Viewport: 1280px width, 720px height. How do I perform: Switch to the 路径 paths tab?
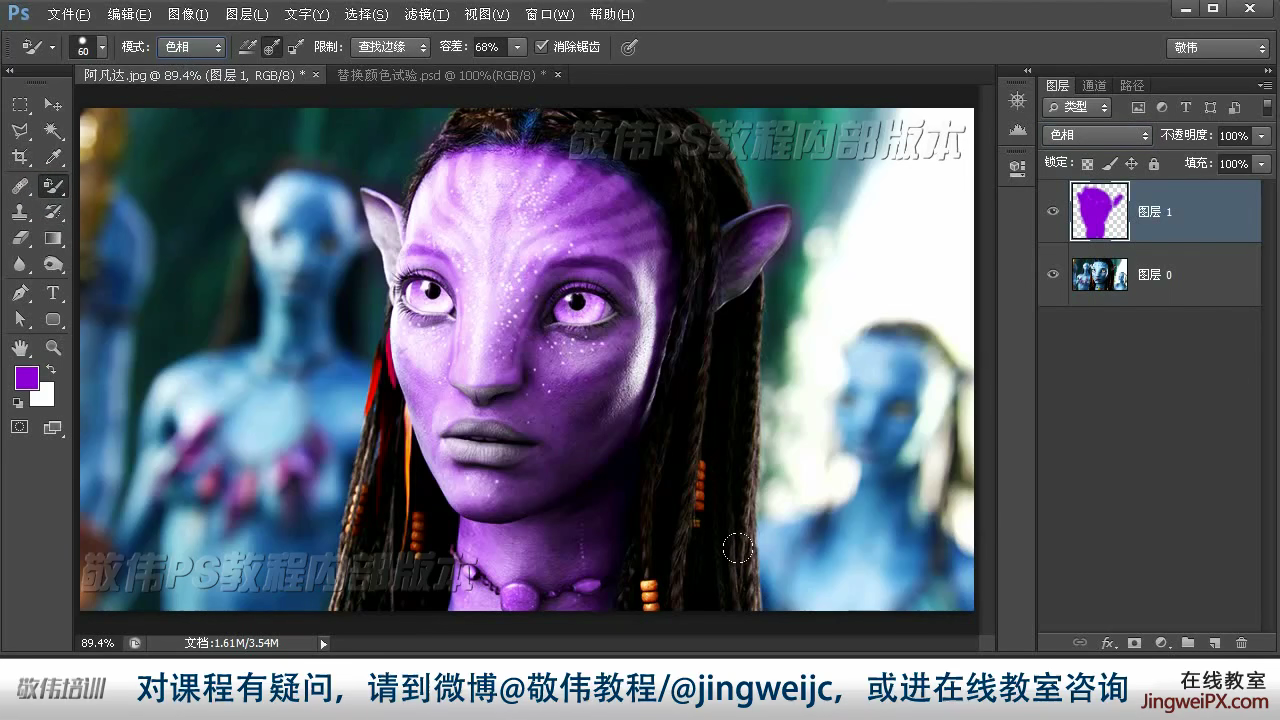(1132, 86)
